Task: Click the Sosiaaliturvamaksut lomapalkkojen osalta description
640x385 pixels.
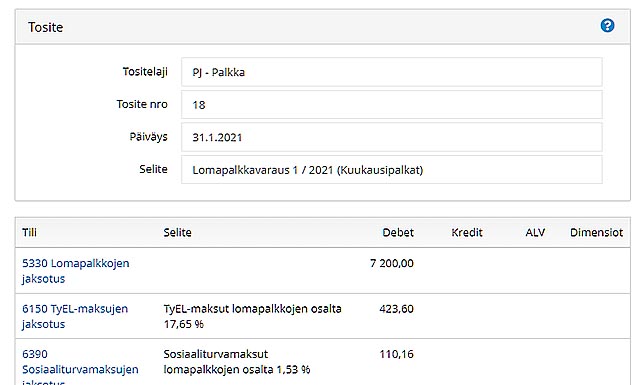Action: (237, 361)
